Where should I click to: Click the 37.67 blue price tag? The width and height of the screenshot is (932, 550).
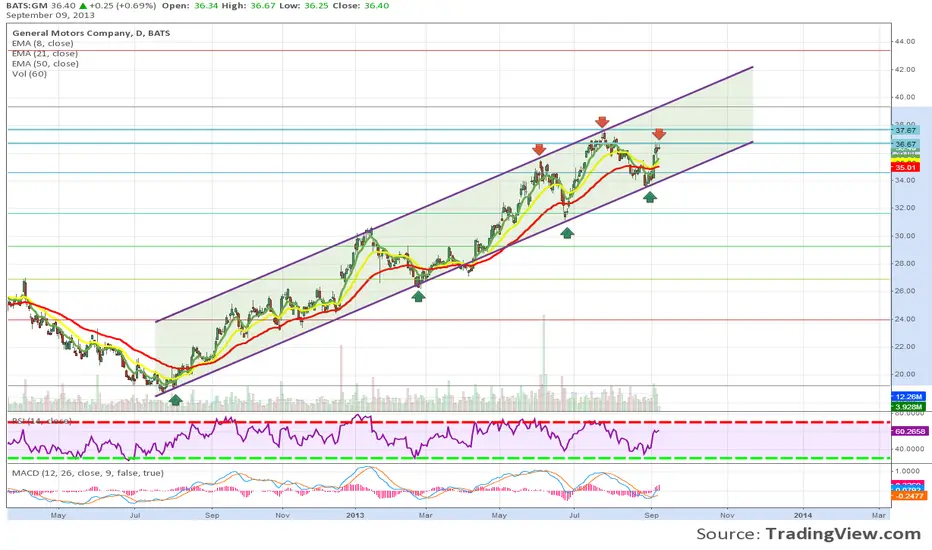[905, 130]
